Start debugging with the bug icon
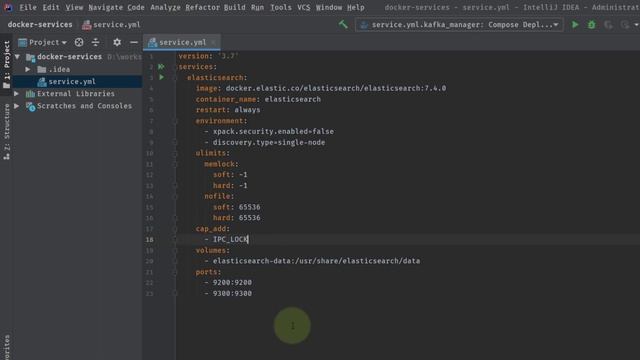This screenshot has width=640, height=360. coord(591,24)
